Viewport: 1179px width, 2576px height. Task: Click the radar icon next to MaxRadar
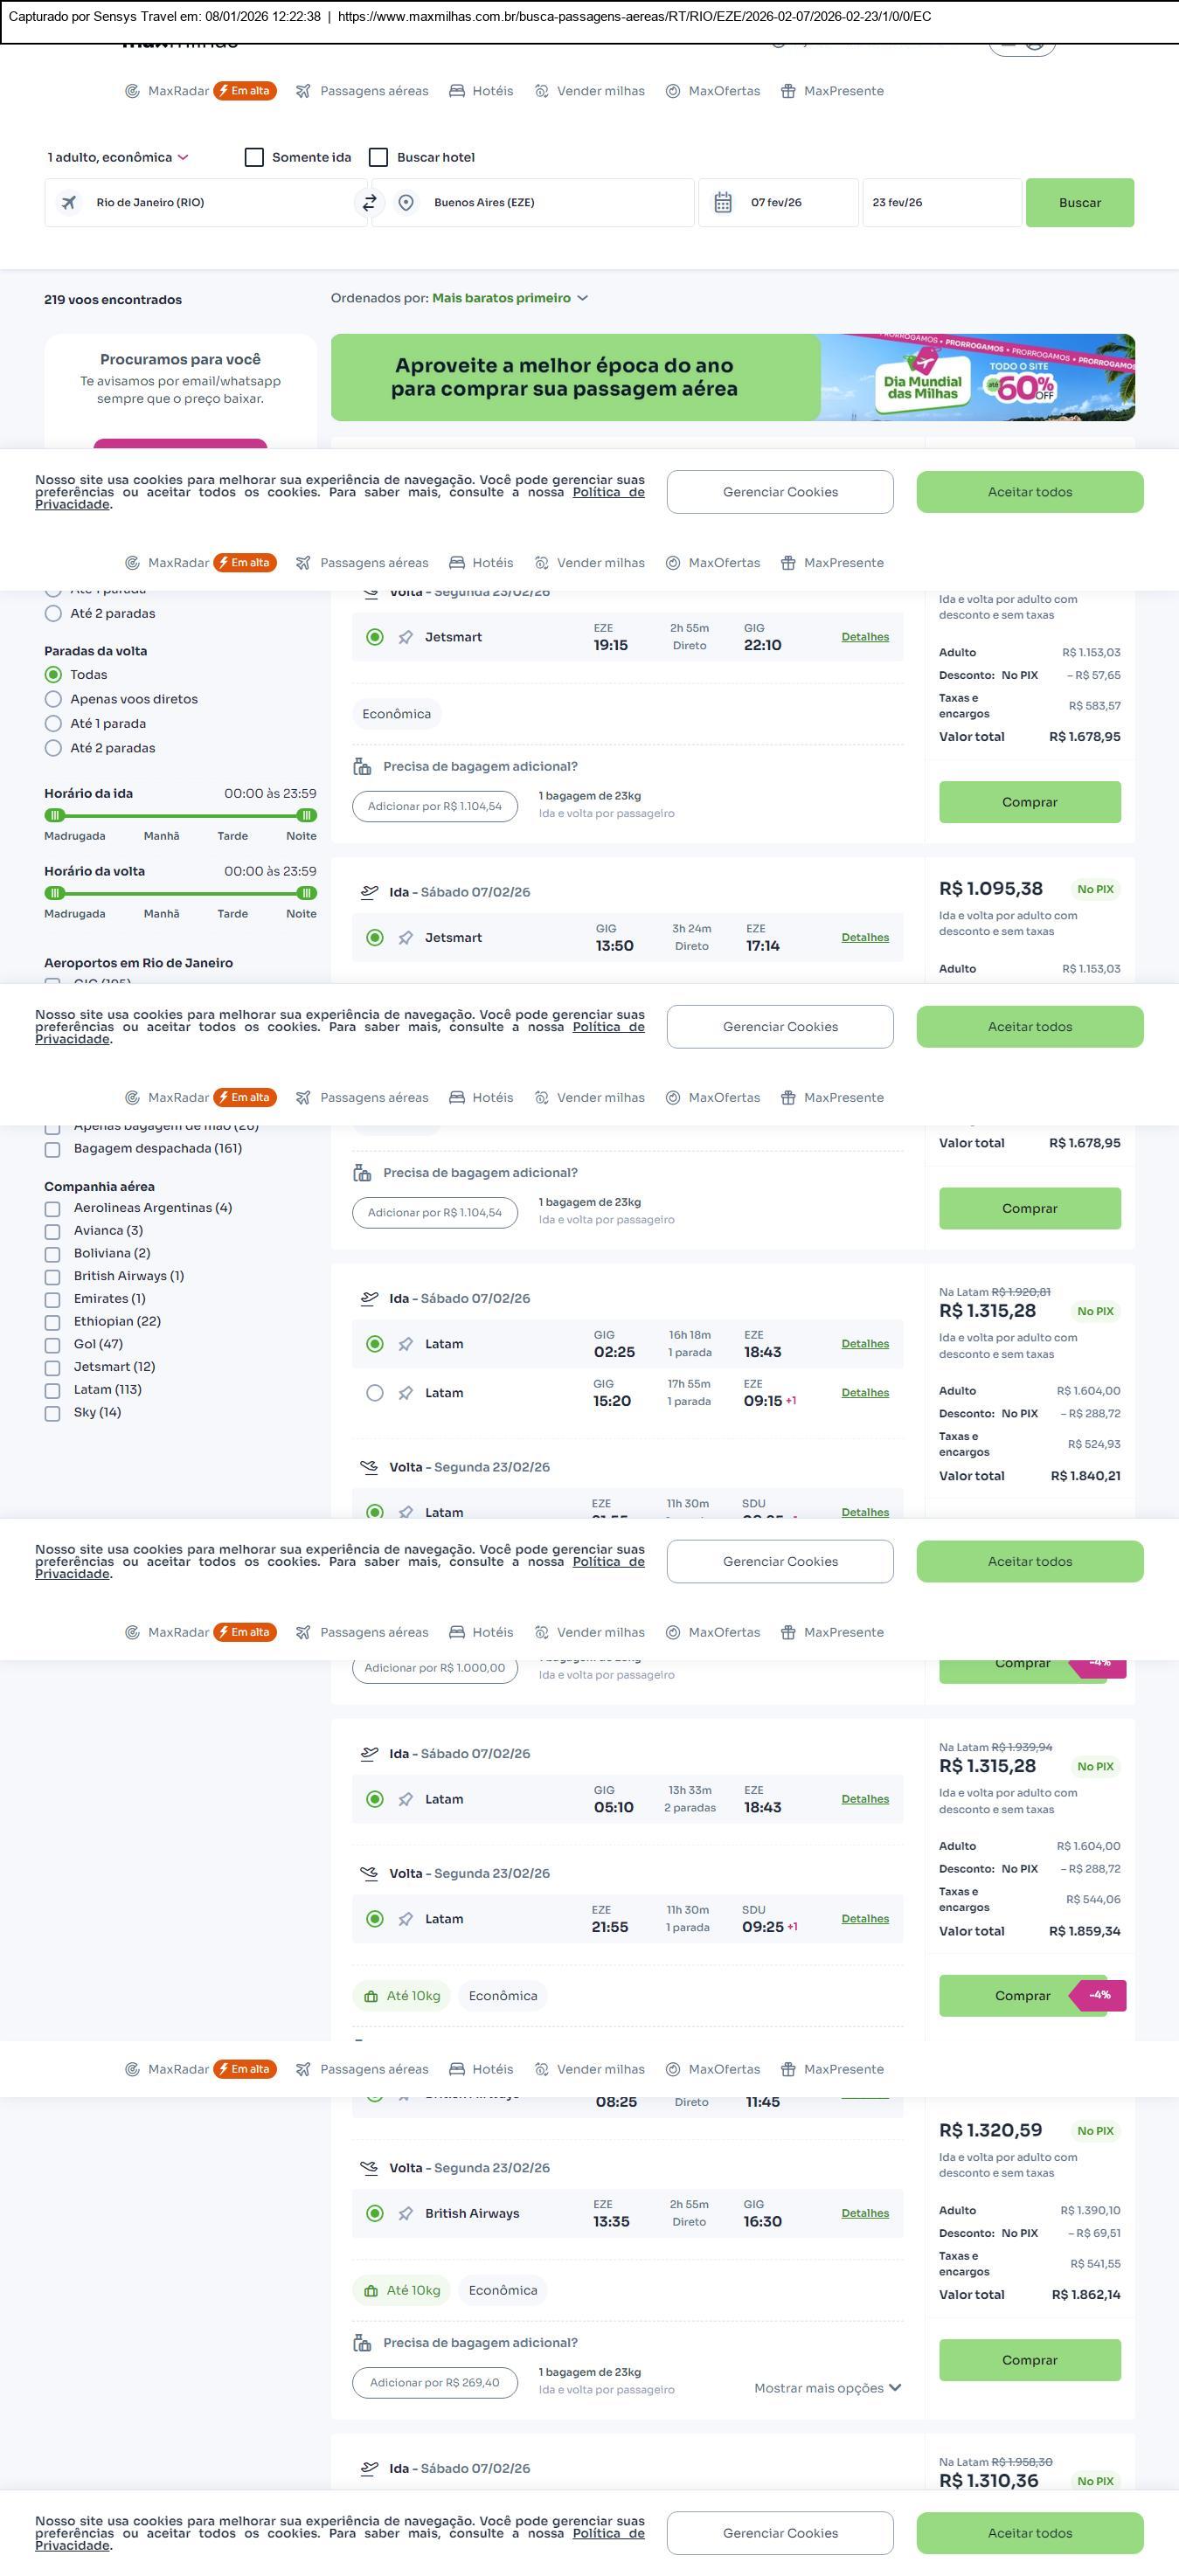(132, 91)
